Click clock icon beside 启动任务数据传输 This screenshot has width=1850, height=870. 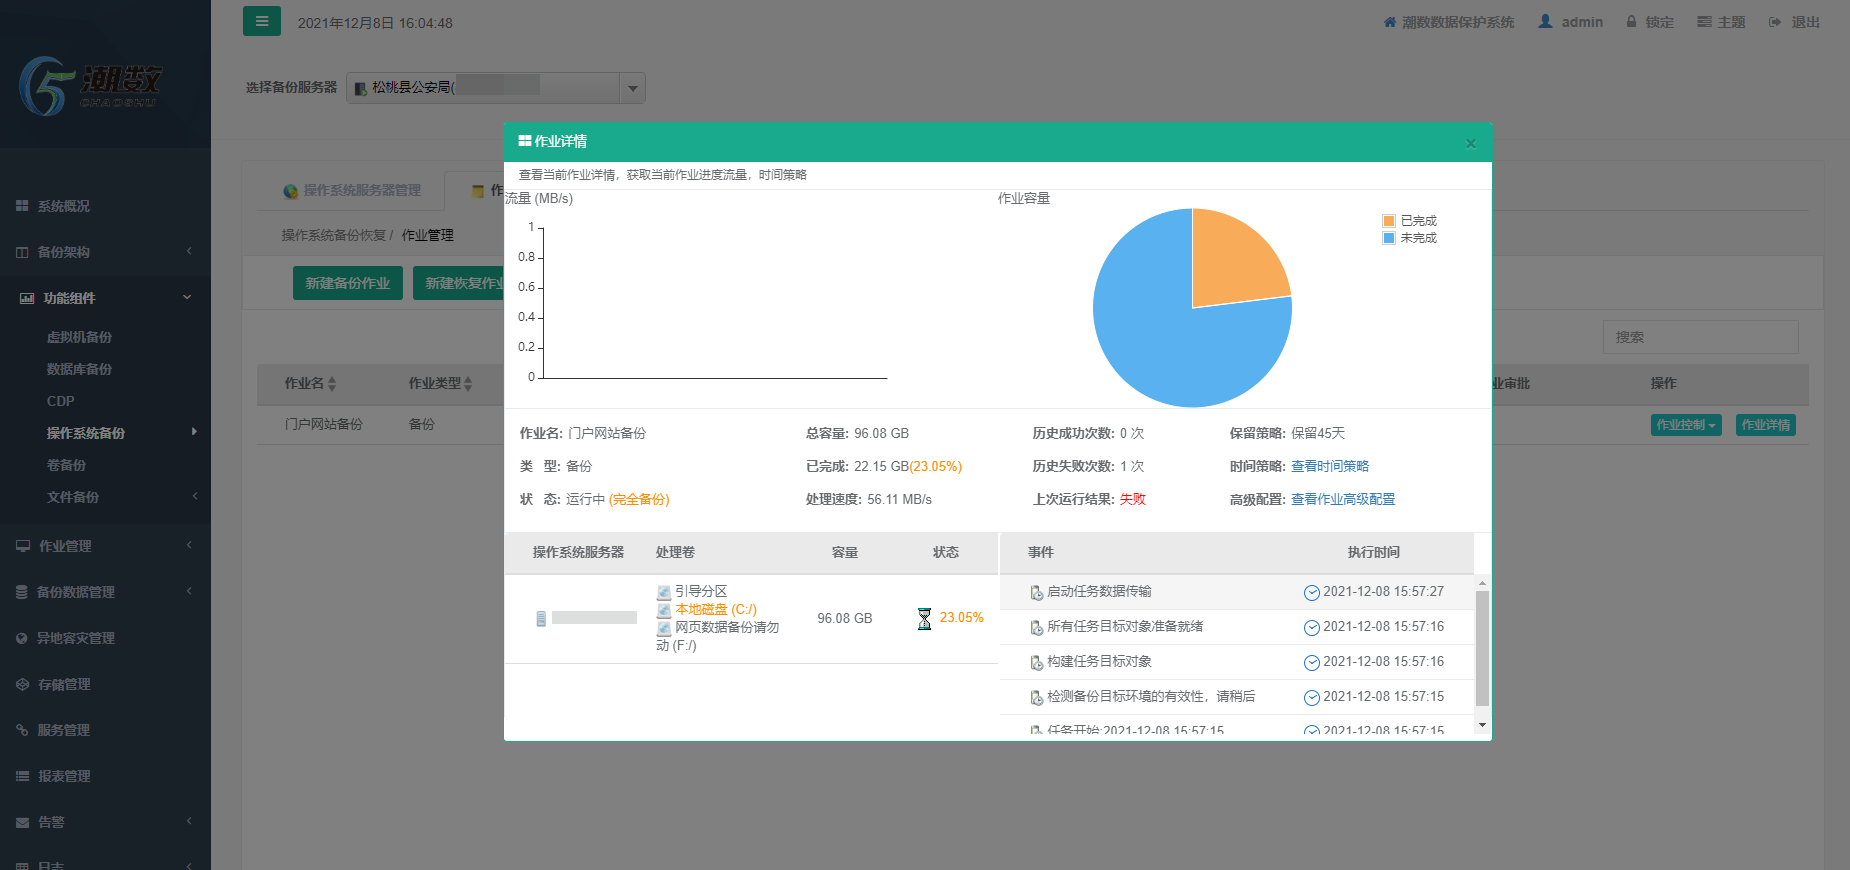(1311, 593)
